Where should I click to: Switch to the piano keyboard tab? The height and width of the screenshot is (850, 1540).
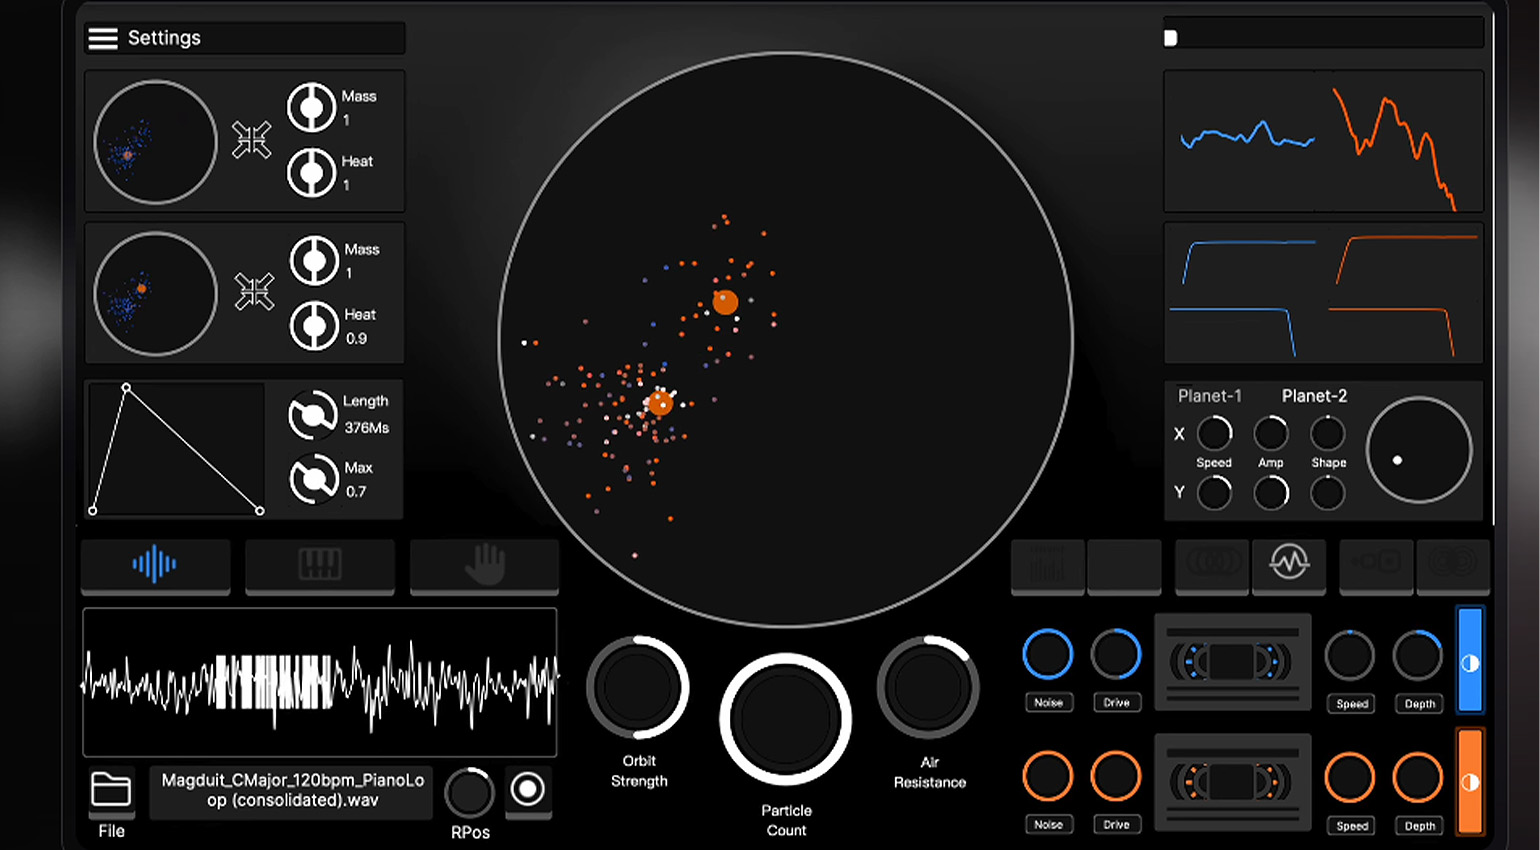(320, 565)
